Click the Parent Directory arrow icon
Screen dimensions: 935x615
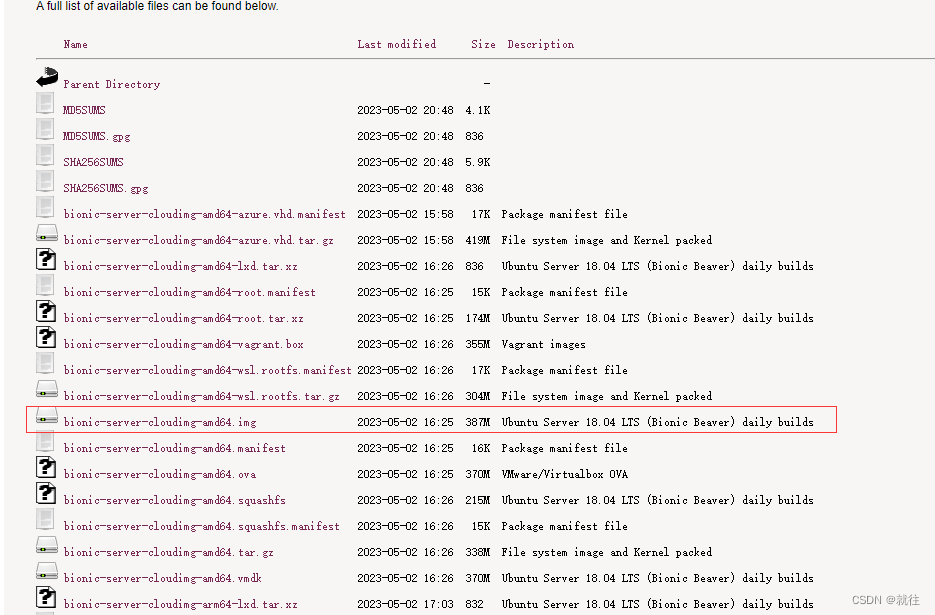coord(46,77)
